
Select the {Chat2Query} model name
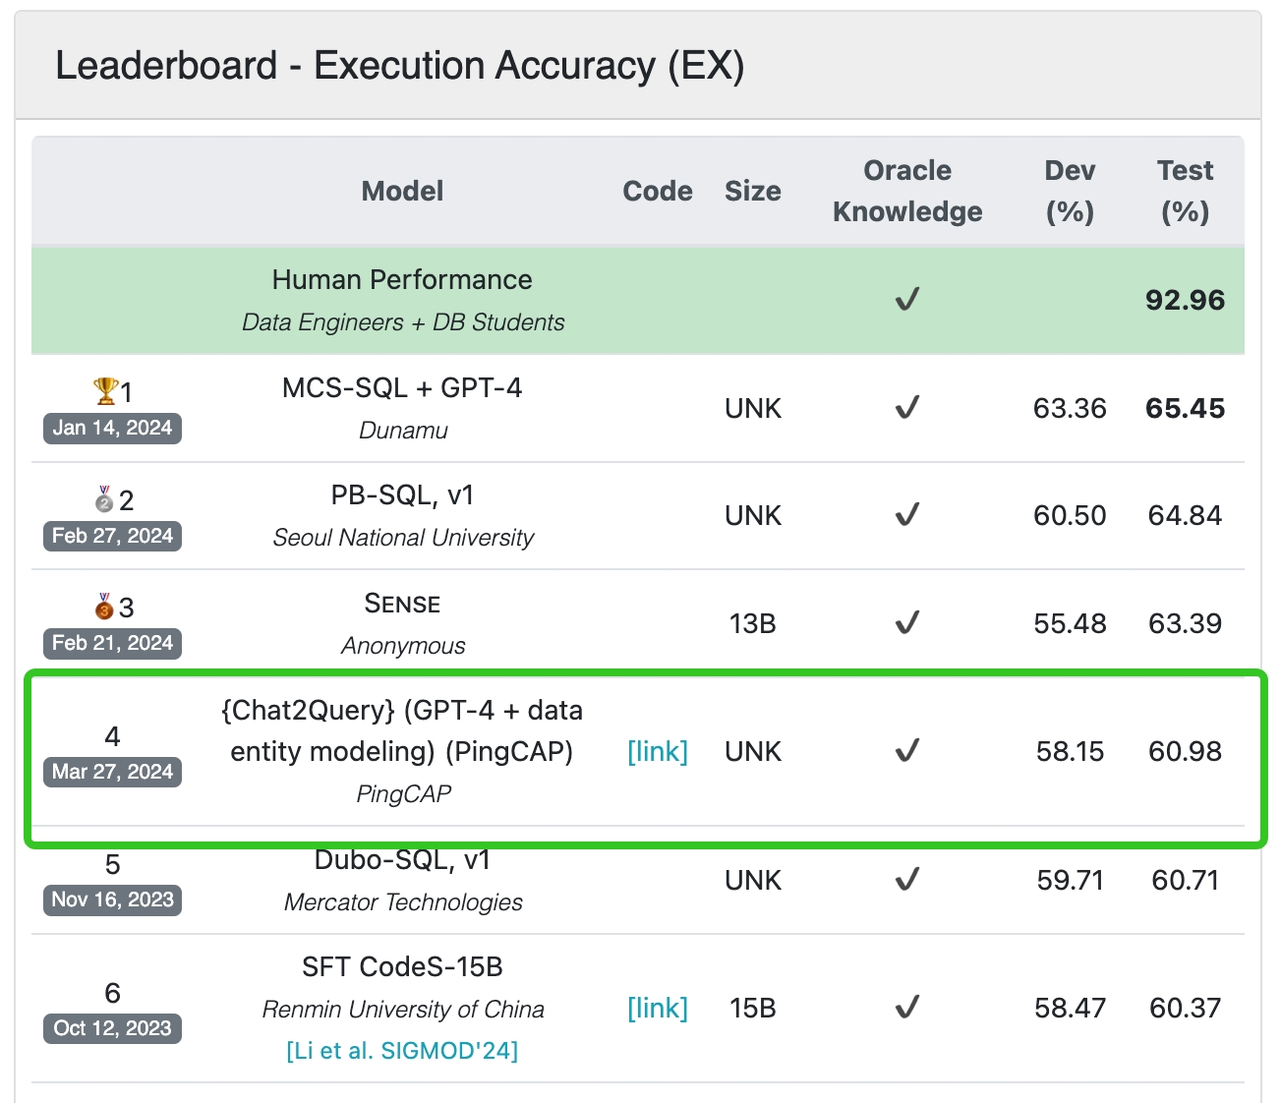402,730
